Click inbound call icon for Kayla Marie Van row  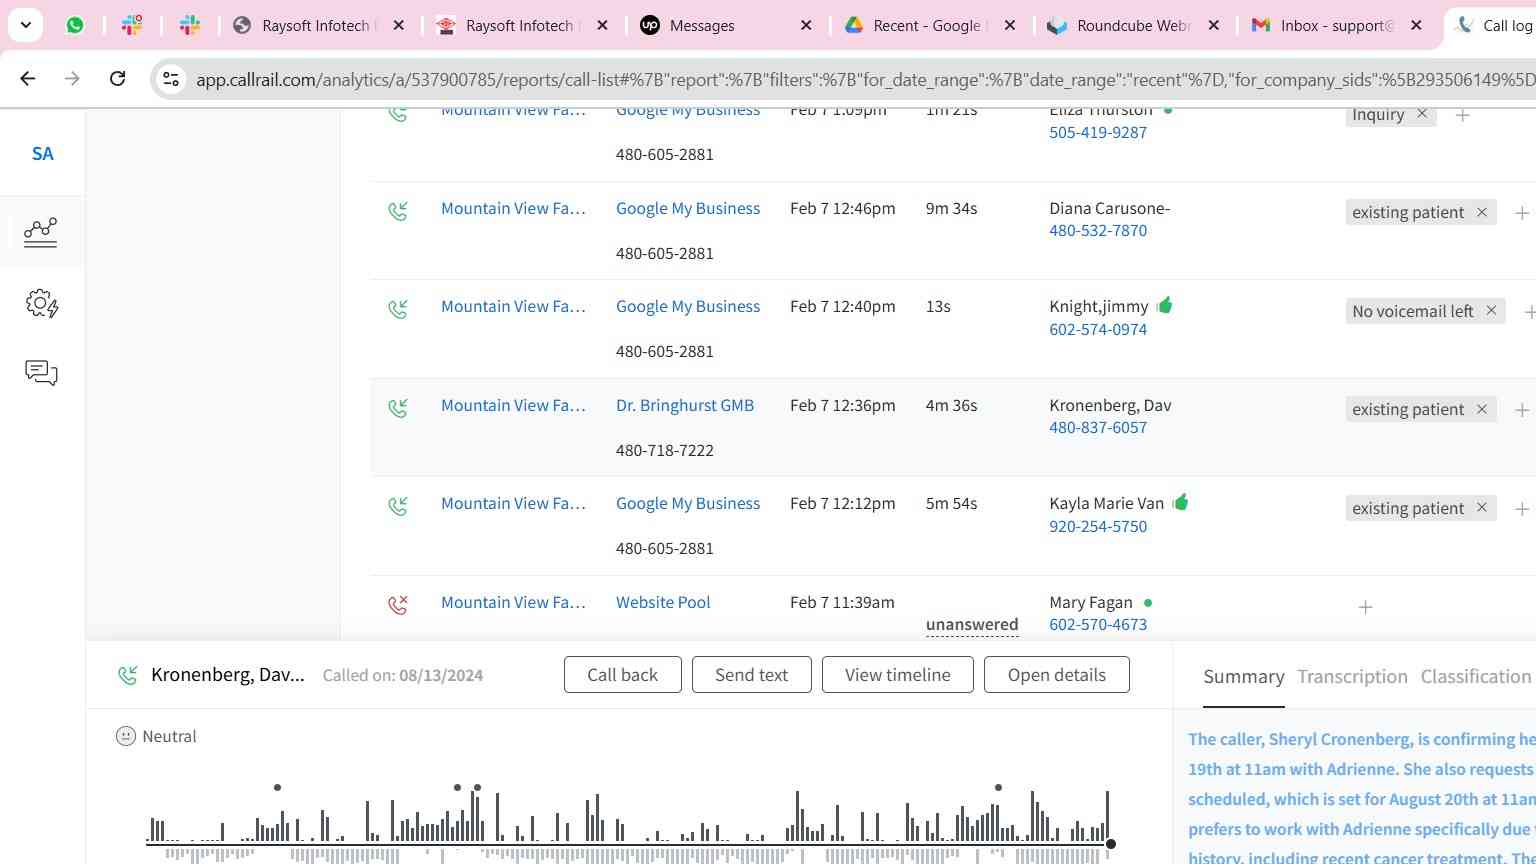click(x=398, y=505)
